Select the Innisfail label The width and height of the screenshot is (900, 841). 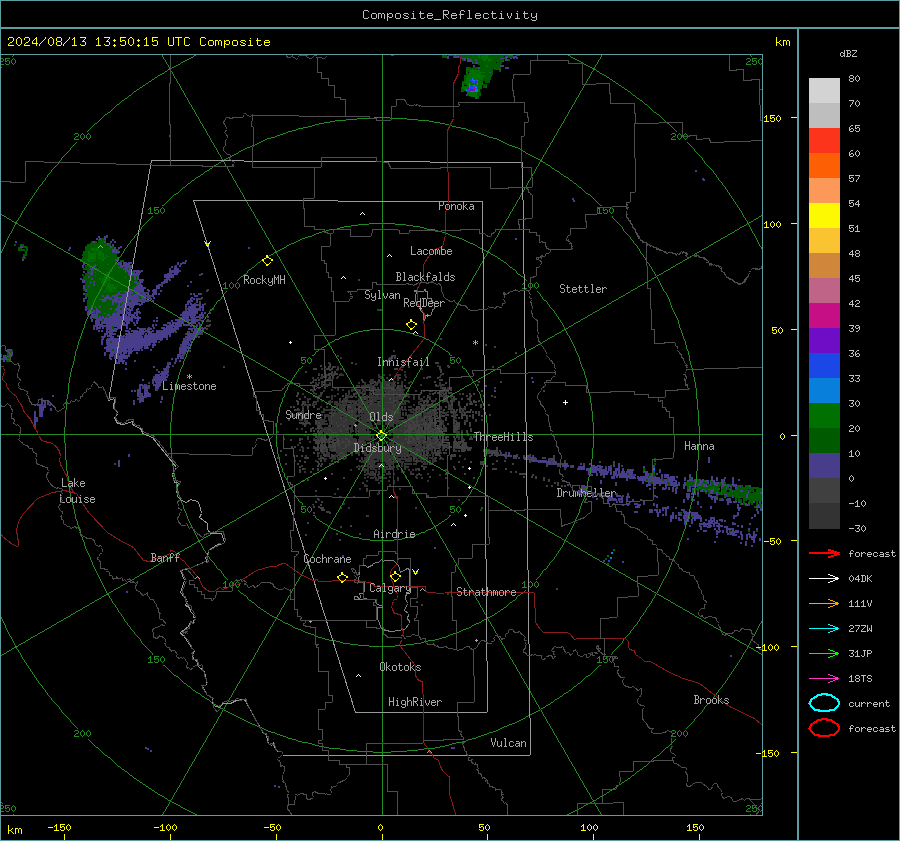pyautogui.click(x=403, y=362)
